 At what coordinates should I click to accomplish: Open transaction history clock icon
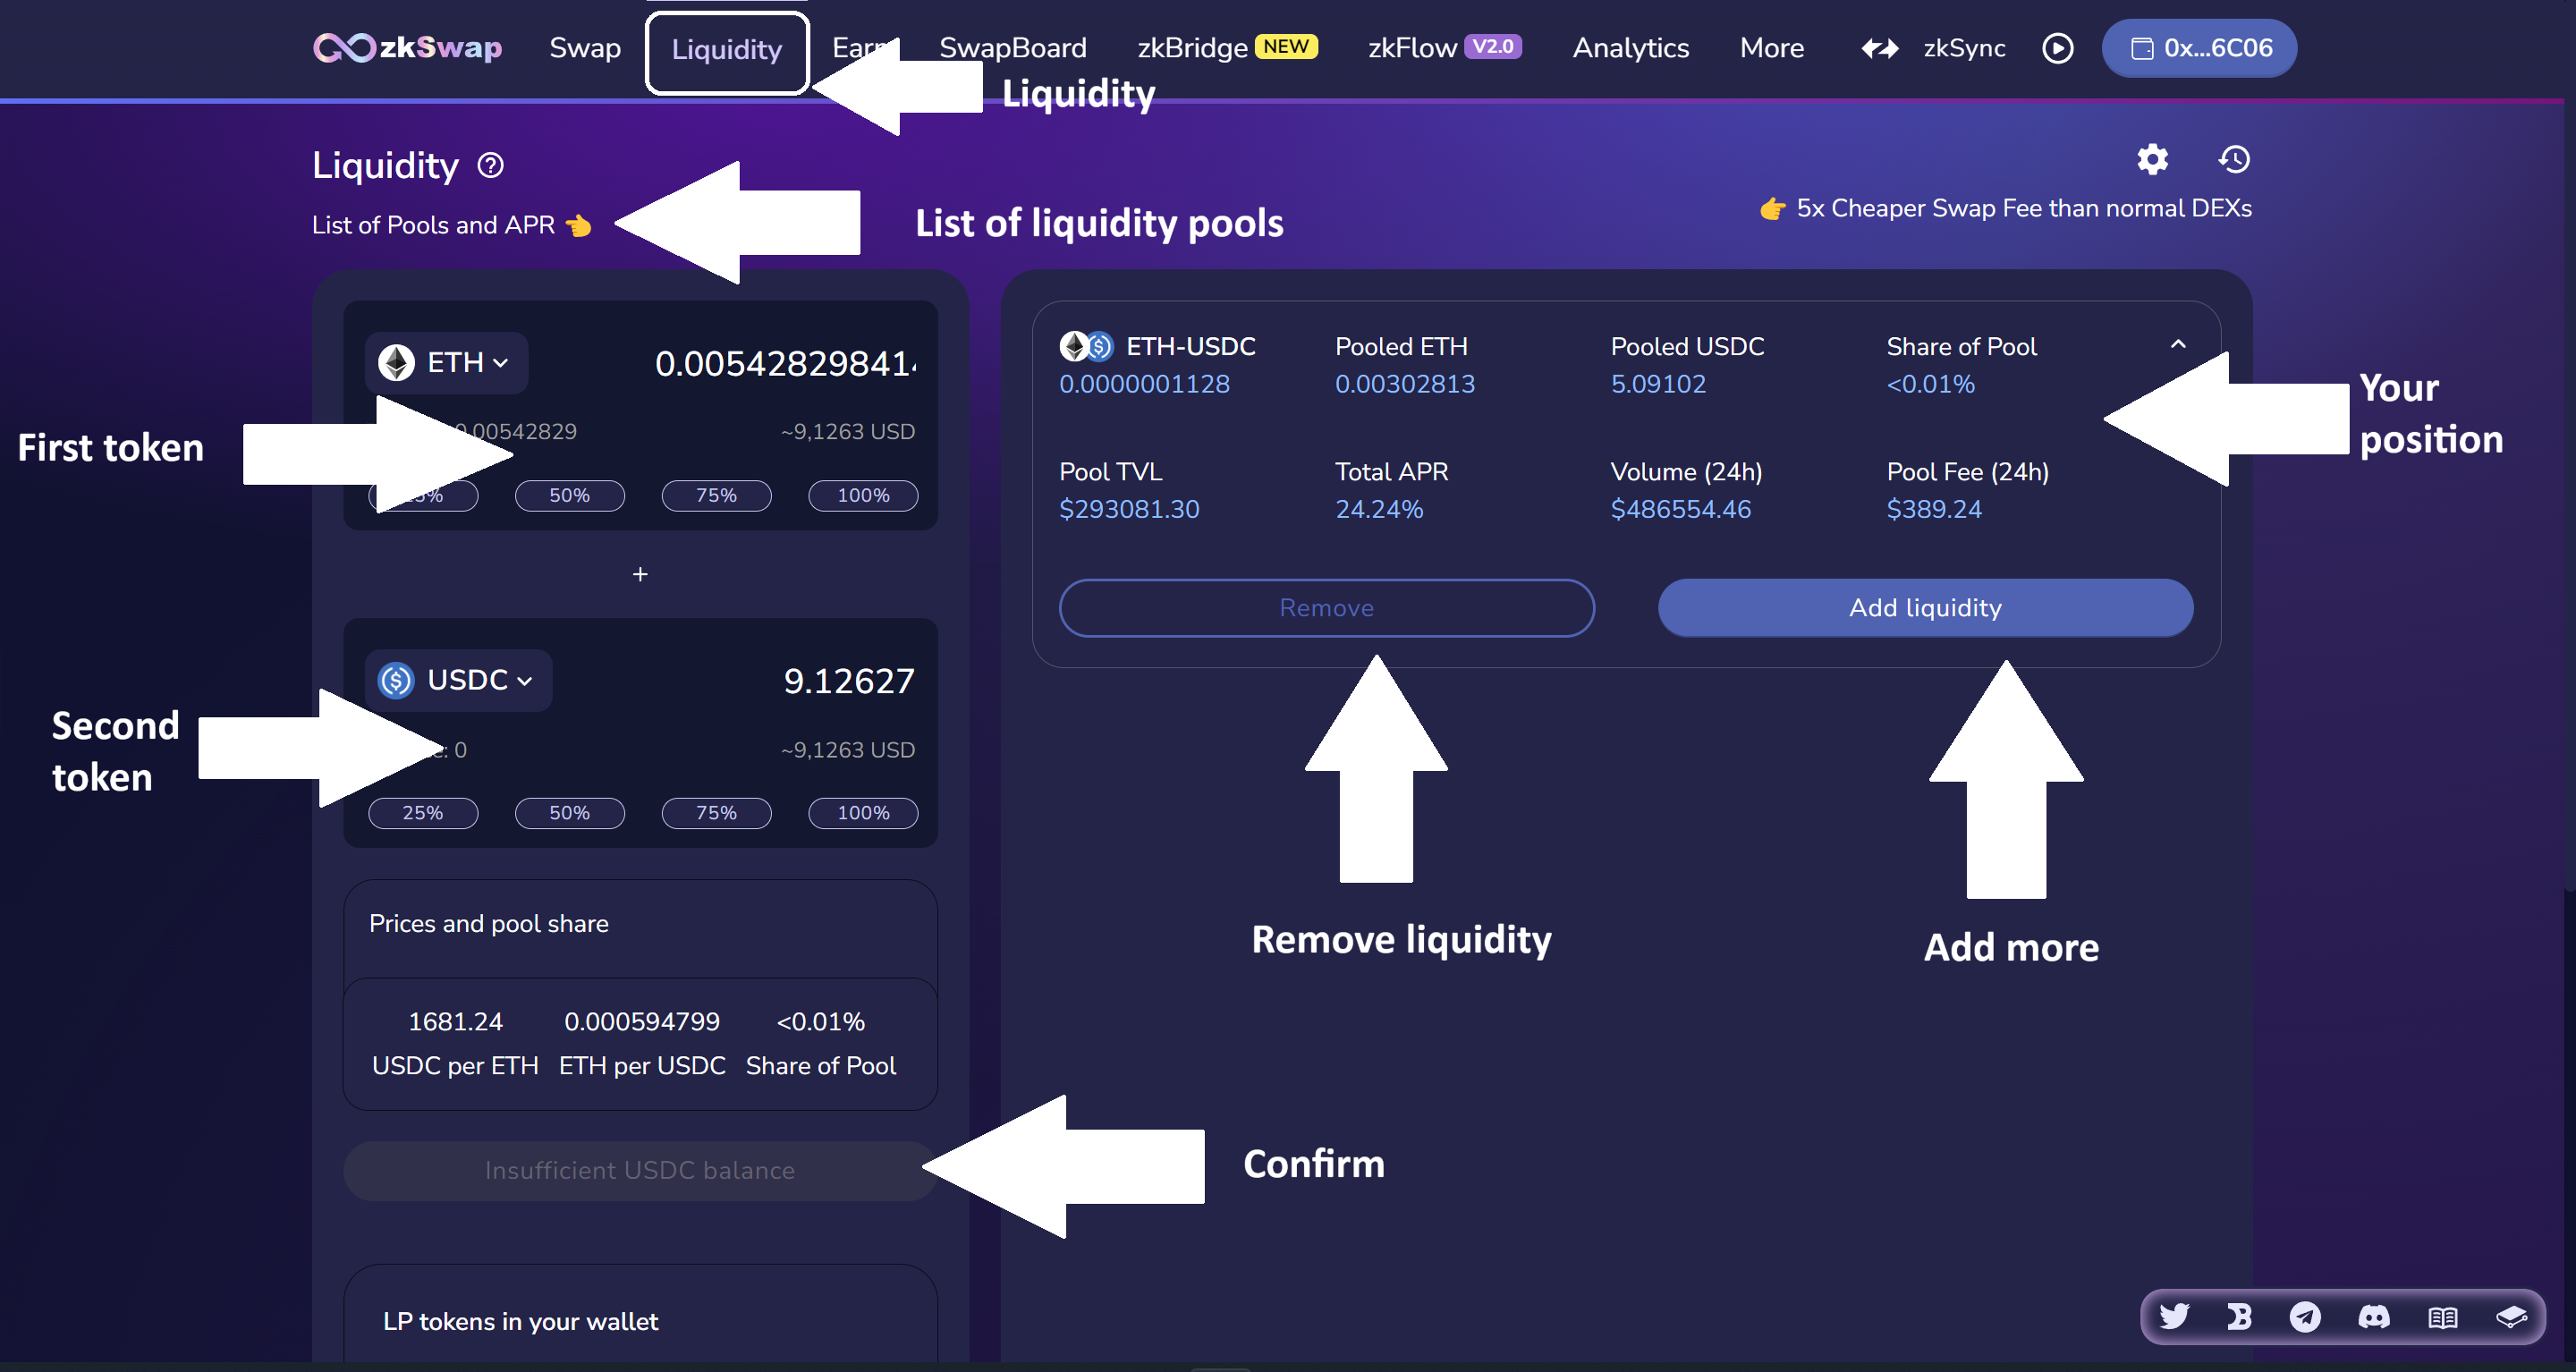[2234, 159]
